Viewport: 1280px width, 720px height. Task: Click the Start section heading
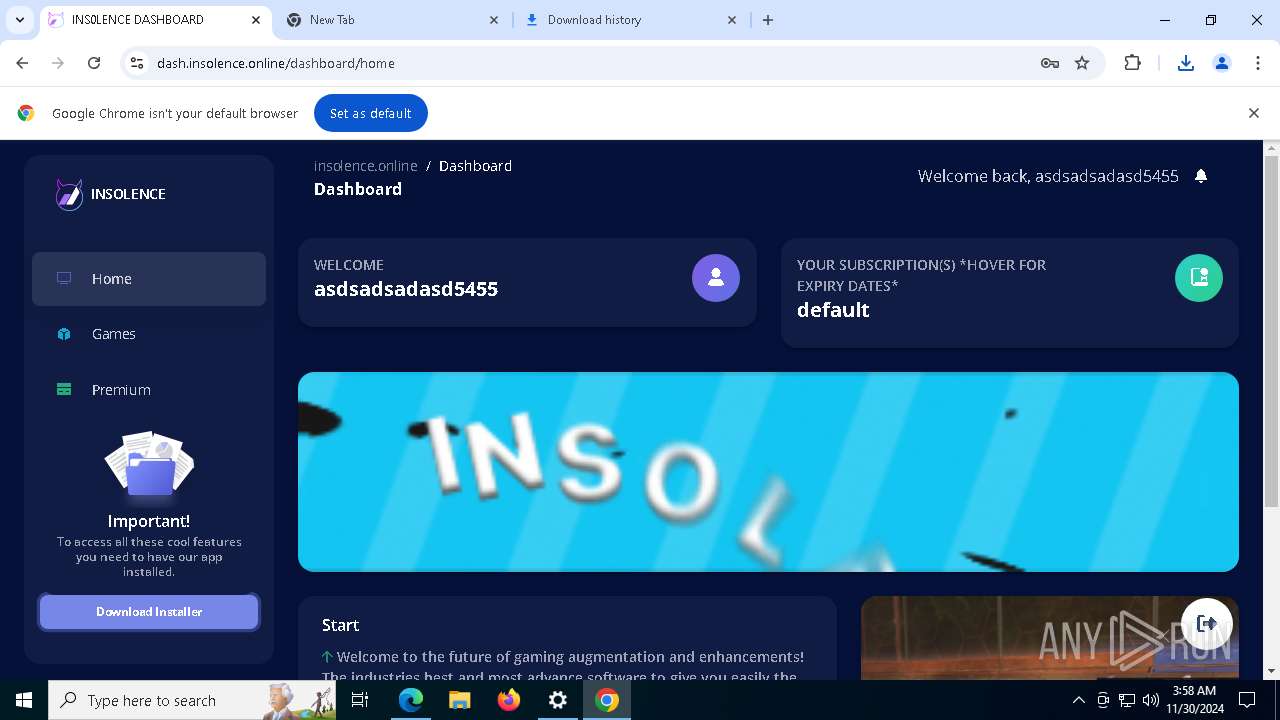340,625
